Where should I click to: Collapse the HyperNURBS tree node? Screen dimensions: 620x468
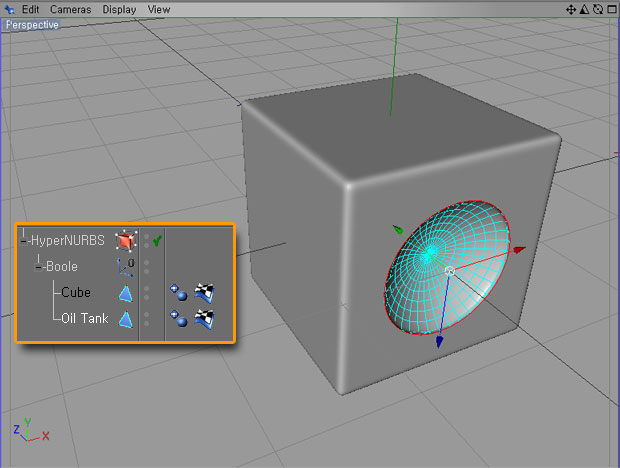coord(24,240)
